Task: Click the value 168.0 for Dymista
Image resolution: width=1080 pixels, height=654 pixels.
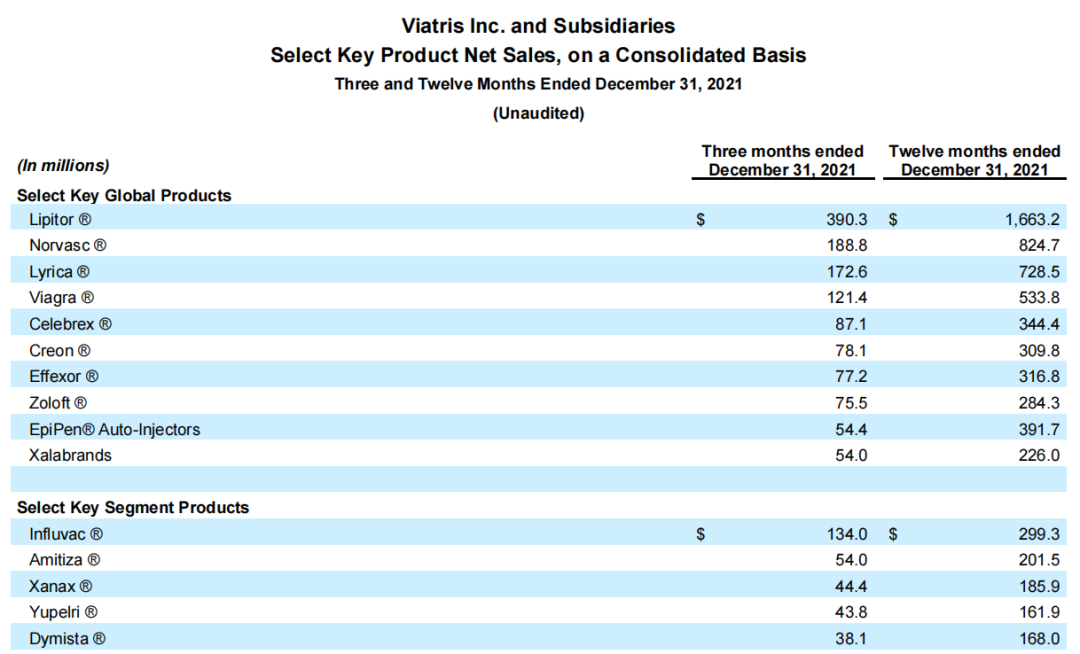Action: tap(1039, 639)
